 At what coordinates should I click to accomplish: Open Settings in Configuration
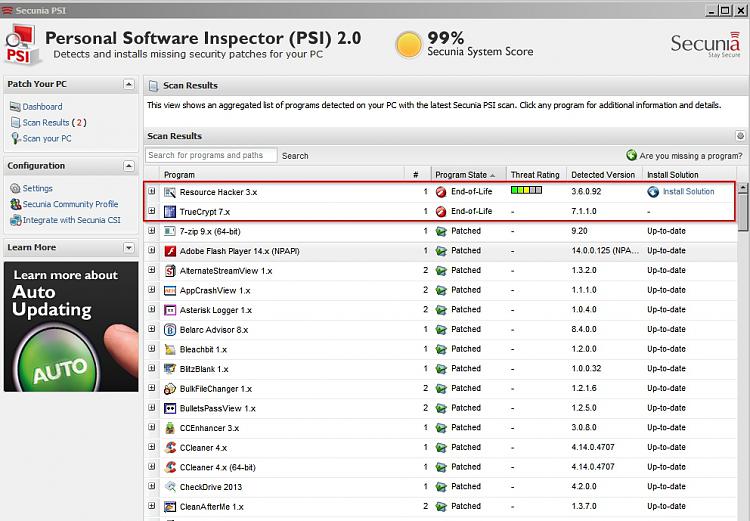tap(37, 188)
